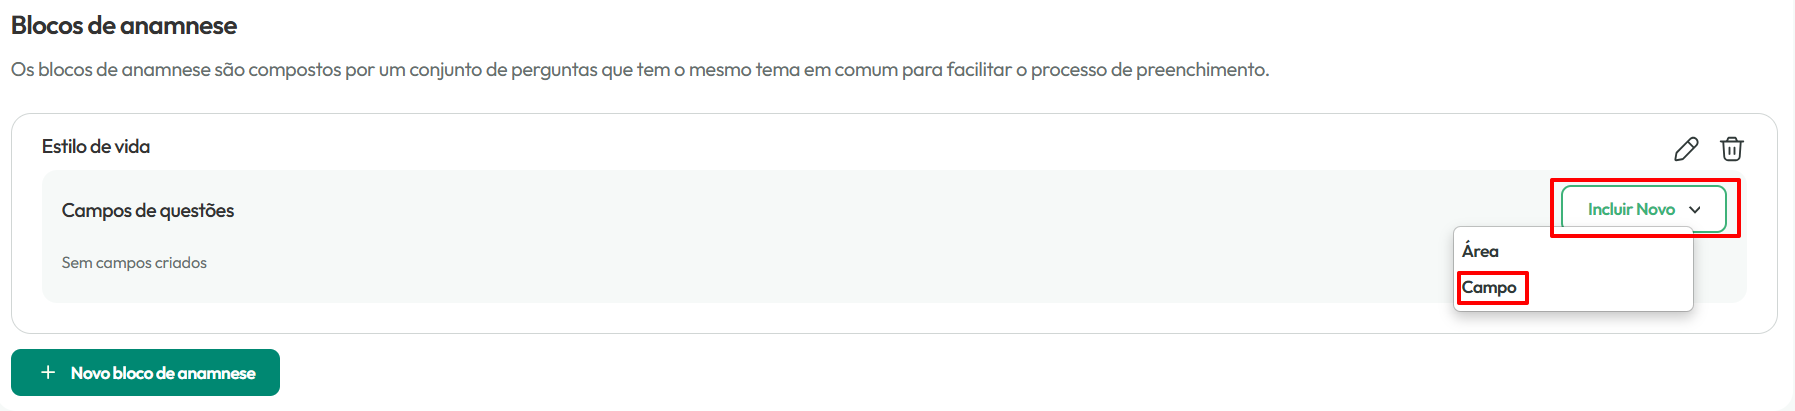Click empty header area beside Estilo de vida
The height and width of the screenshot is (411, 1795).
pos(900,146)
